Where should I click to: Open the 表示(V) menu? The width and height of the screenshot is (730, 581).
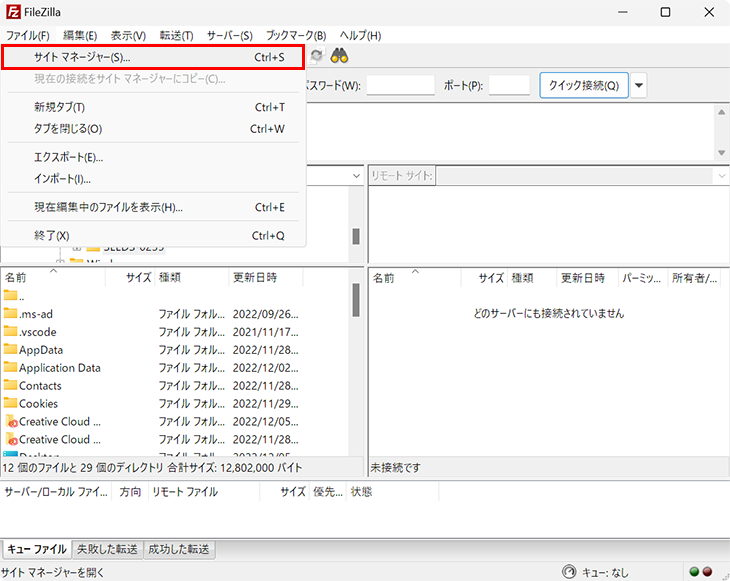pos(128,35)
